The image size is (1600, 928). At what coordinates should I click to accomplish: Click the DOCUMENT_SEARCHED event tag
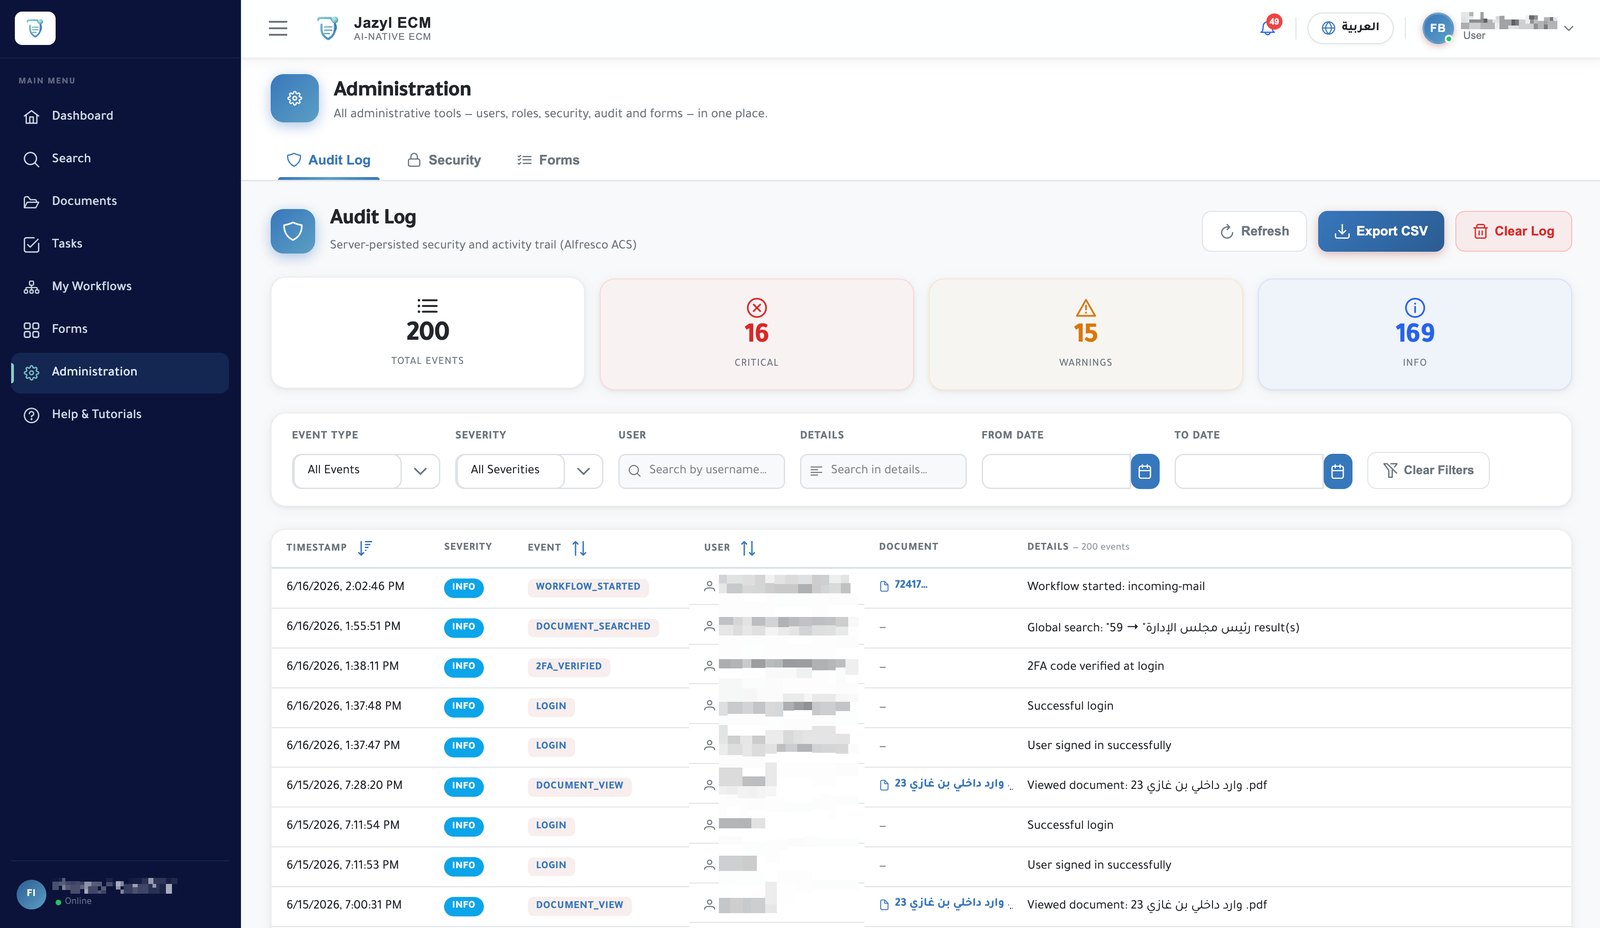tap(593, 627)
